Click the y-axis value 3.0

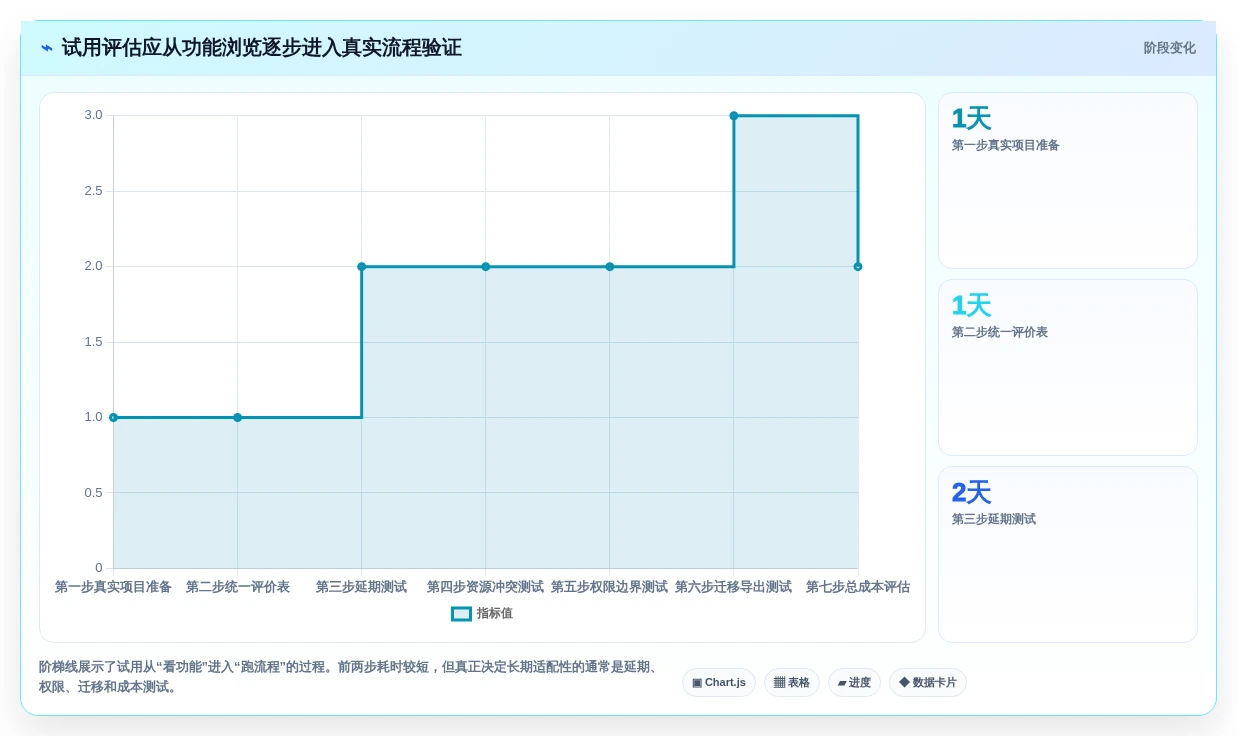click(x=93, y=115)
